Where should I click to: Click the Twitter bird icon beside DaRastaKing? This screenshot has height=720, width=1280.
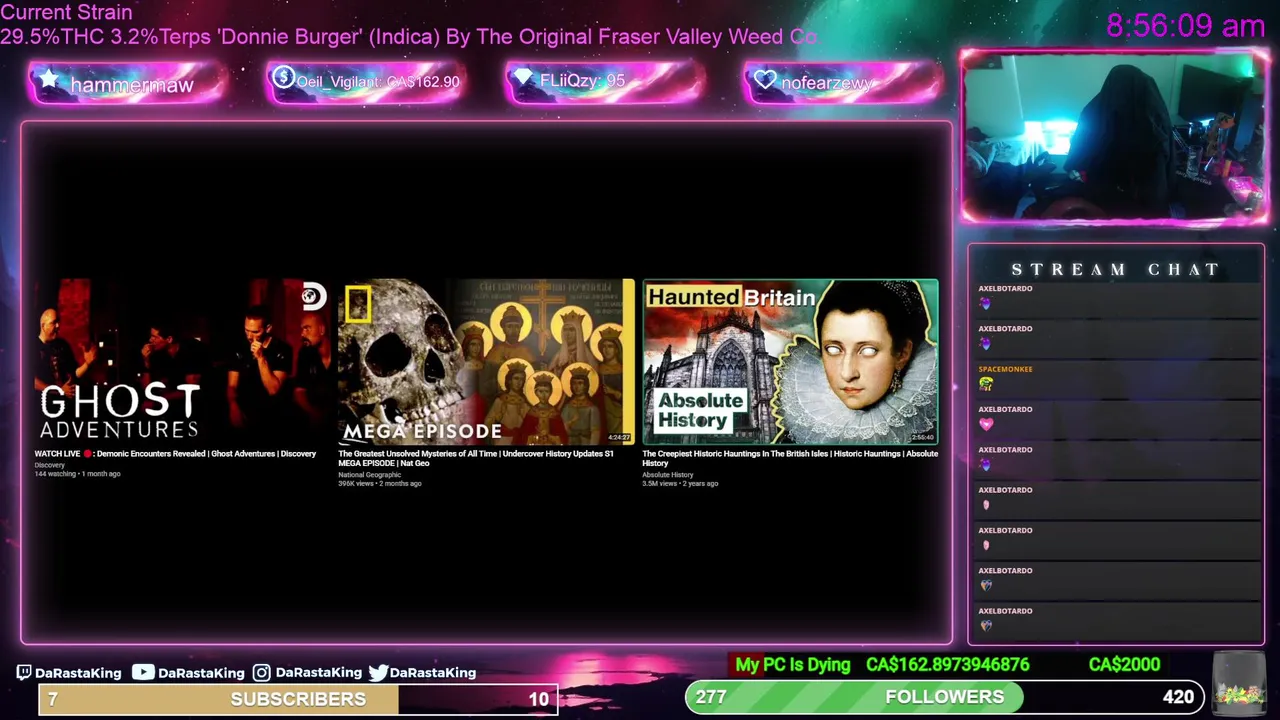378,673
